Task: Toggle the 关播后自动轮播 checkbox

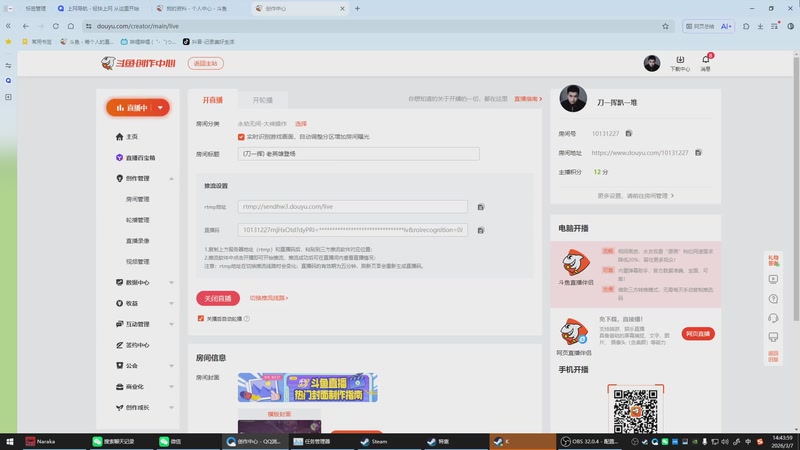Action: tap(201, 318)
